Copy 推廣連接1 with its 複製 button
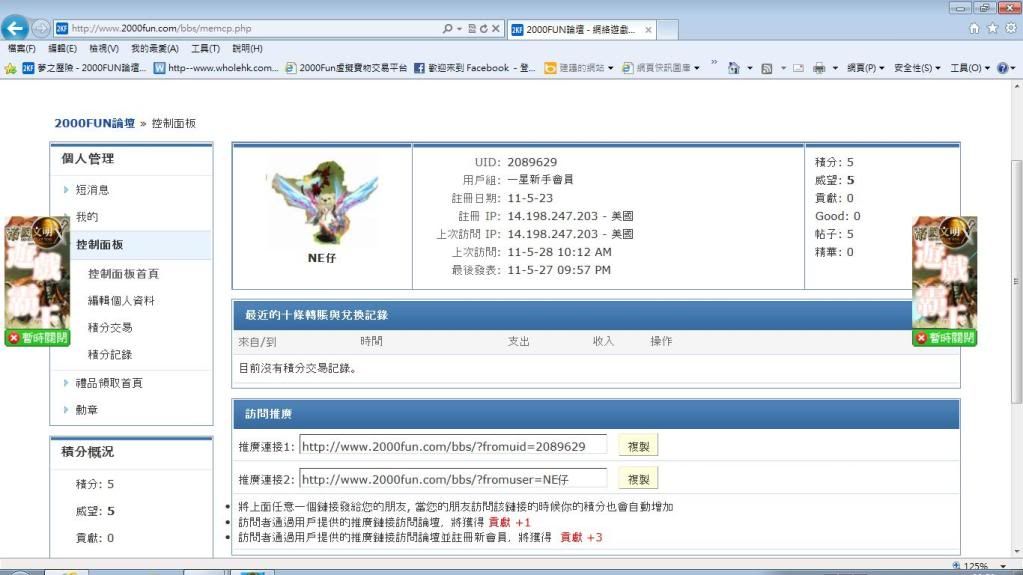 click(637, 446)
